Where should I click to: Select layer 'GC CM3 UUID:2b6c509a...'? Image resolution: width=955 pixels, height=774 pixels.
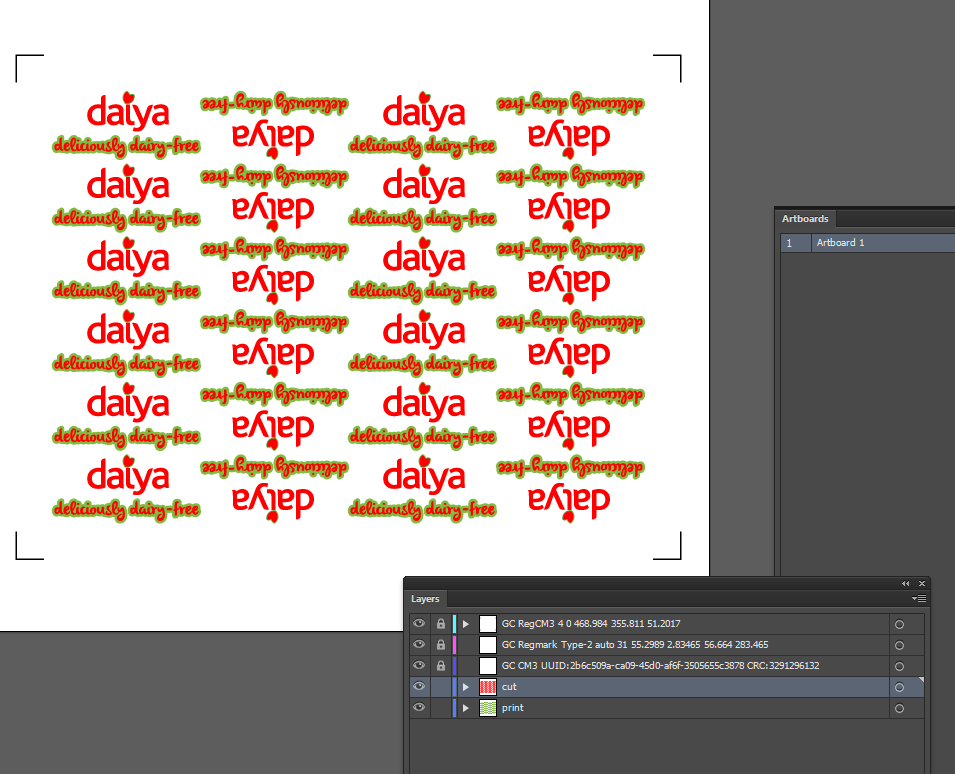click(660, 666)
